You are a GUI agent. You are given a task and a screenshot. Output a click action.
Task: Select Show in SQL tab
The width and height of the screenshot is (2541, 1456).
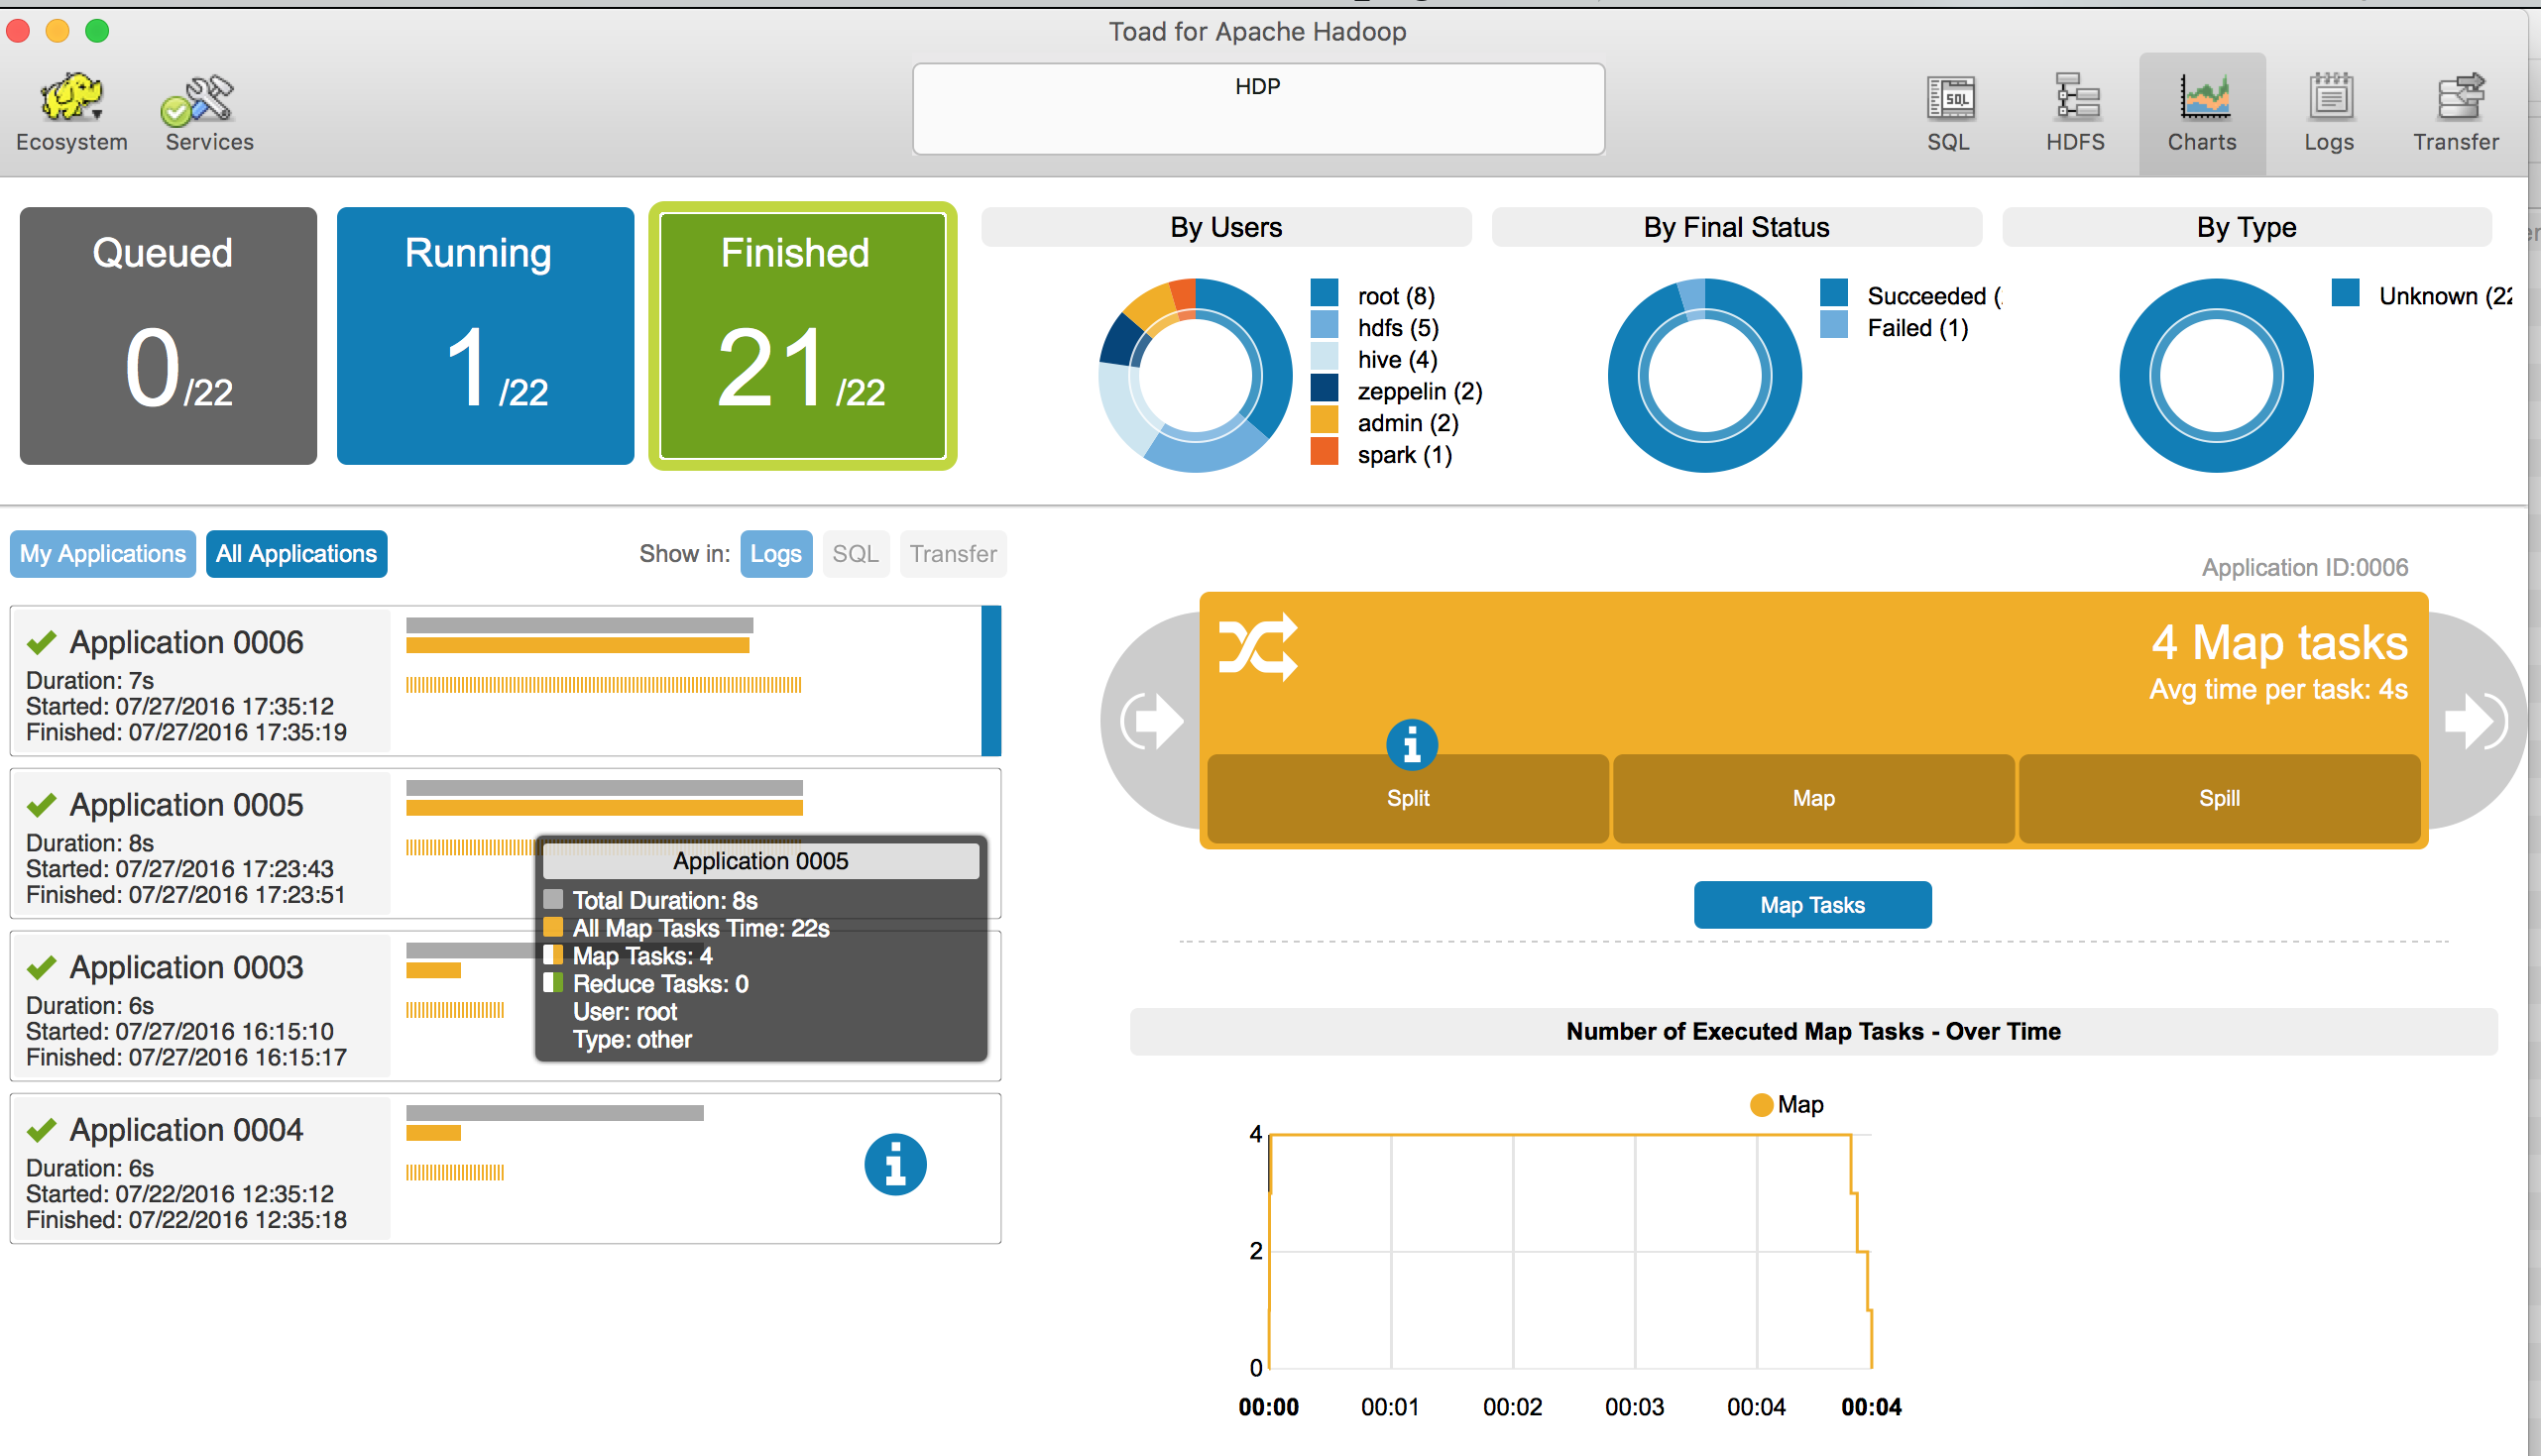point(855,553)
